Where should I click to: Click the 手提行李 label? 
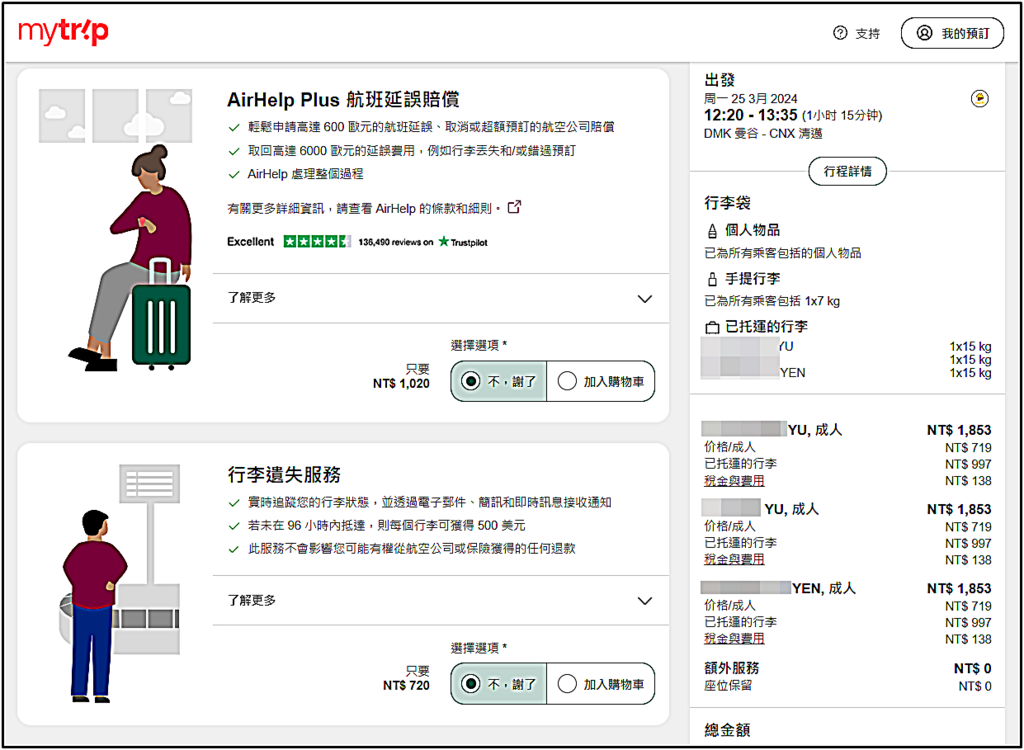752,280
